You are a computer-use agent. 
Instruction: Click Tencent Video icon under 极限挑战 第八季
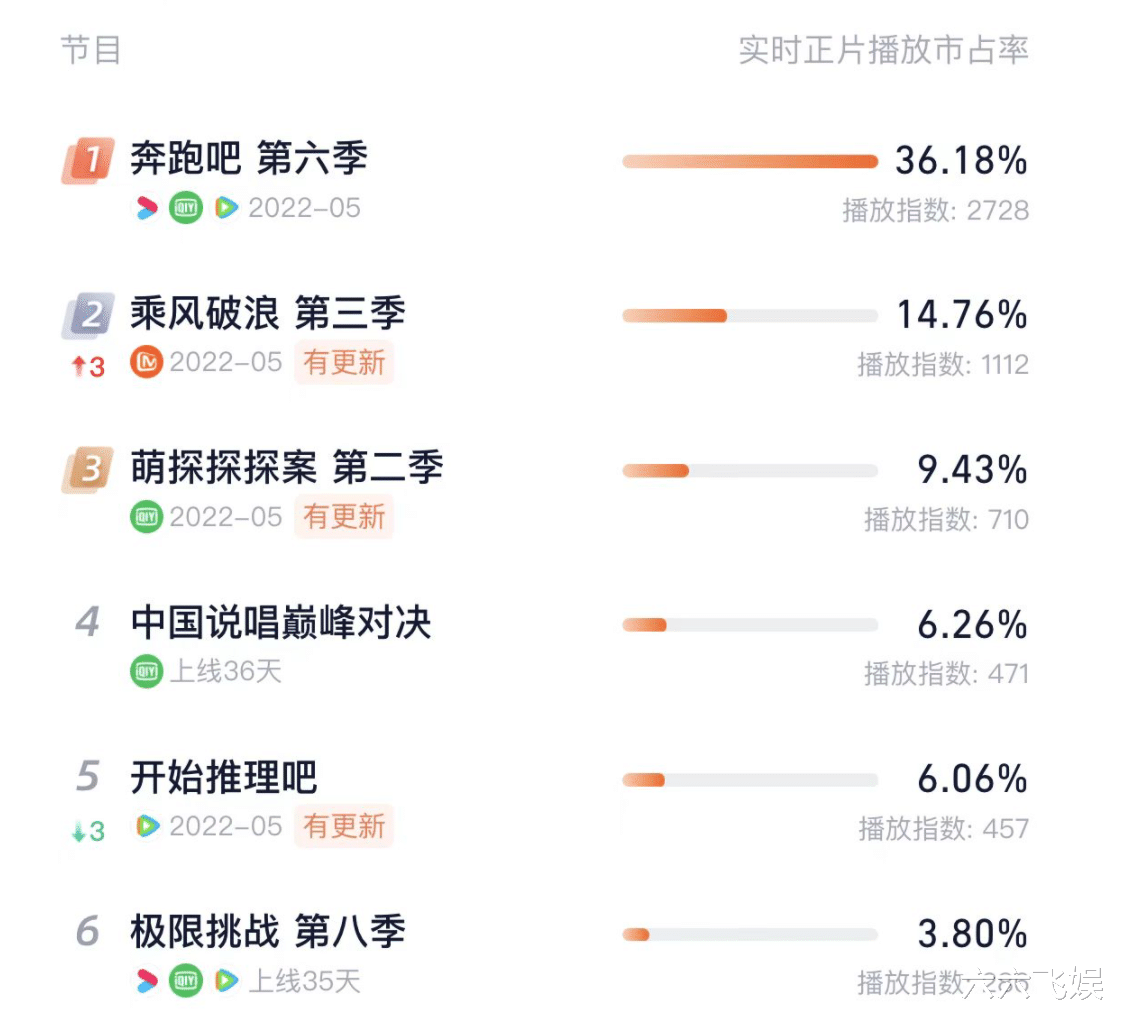(x=226, y=980)
